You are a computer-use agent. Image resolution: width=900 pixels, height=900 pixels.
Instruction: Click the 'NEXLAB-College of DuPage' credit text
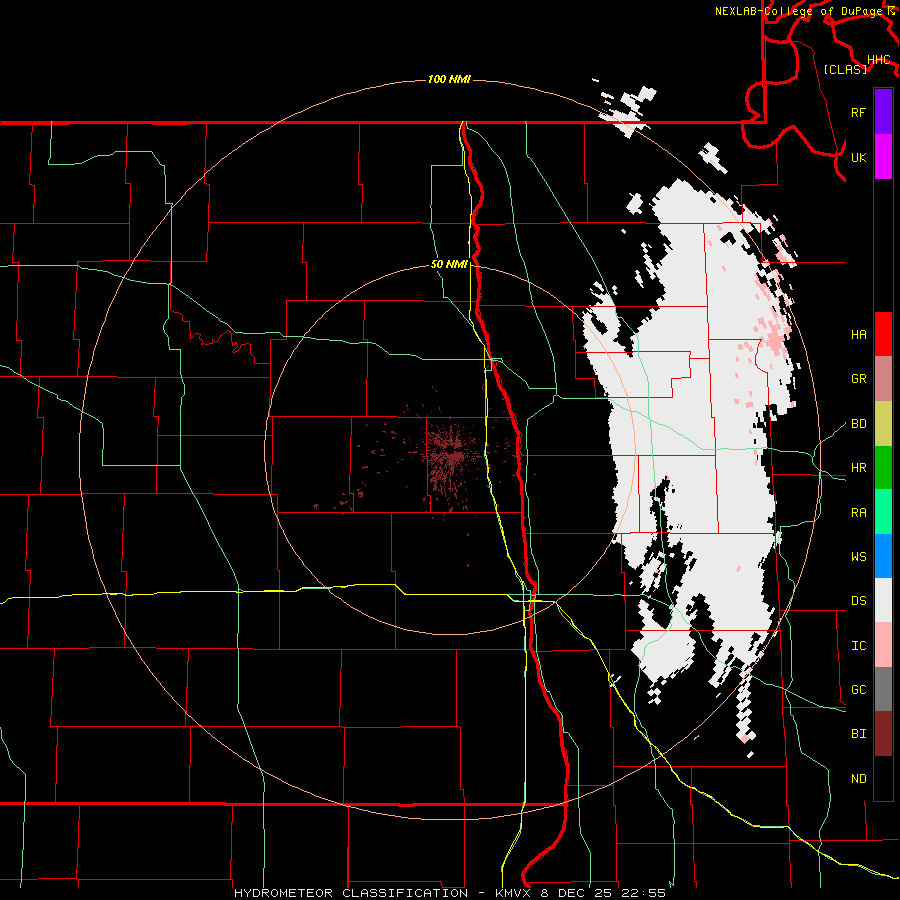(800, 11)
